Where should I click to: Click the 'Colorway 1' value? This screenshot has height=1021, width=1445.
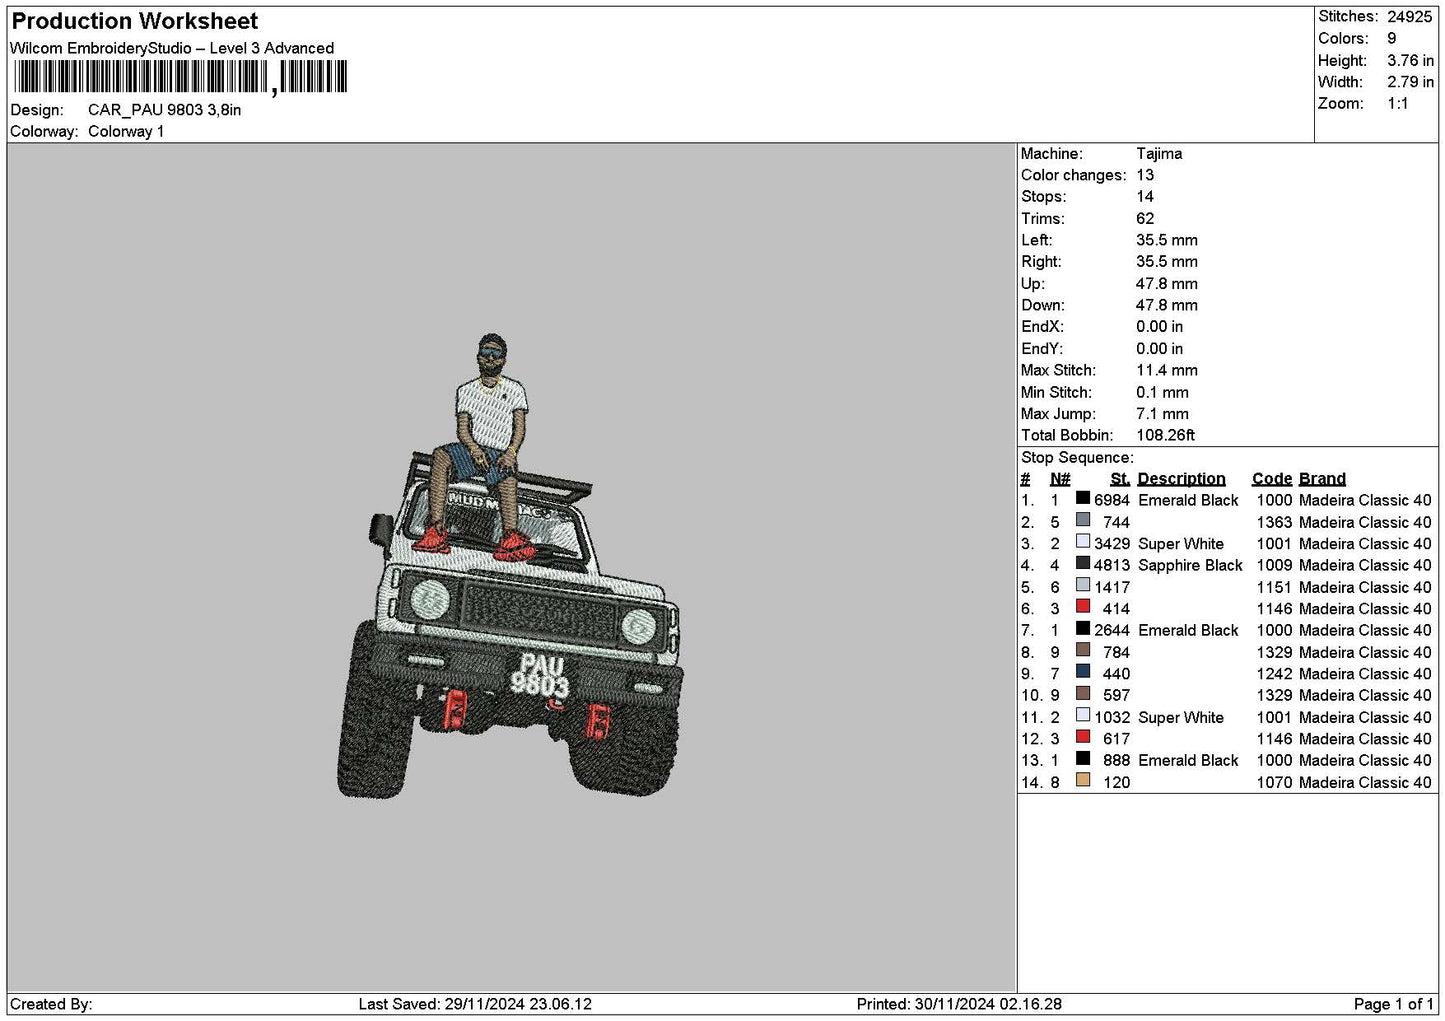point(126,131)
